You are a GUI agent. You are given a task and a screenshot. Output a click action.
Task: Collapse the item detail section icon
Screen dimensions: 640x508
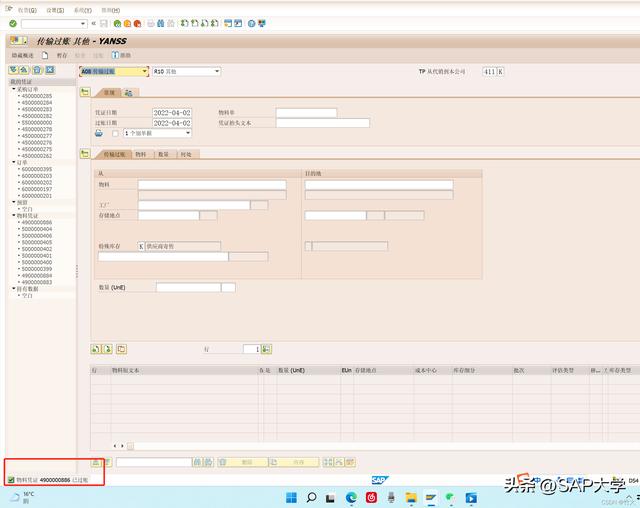85,154
